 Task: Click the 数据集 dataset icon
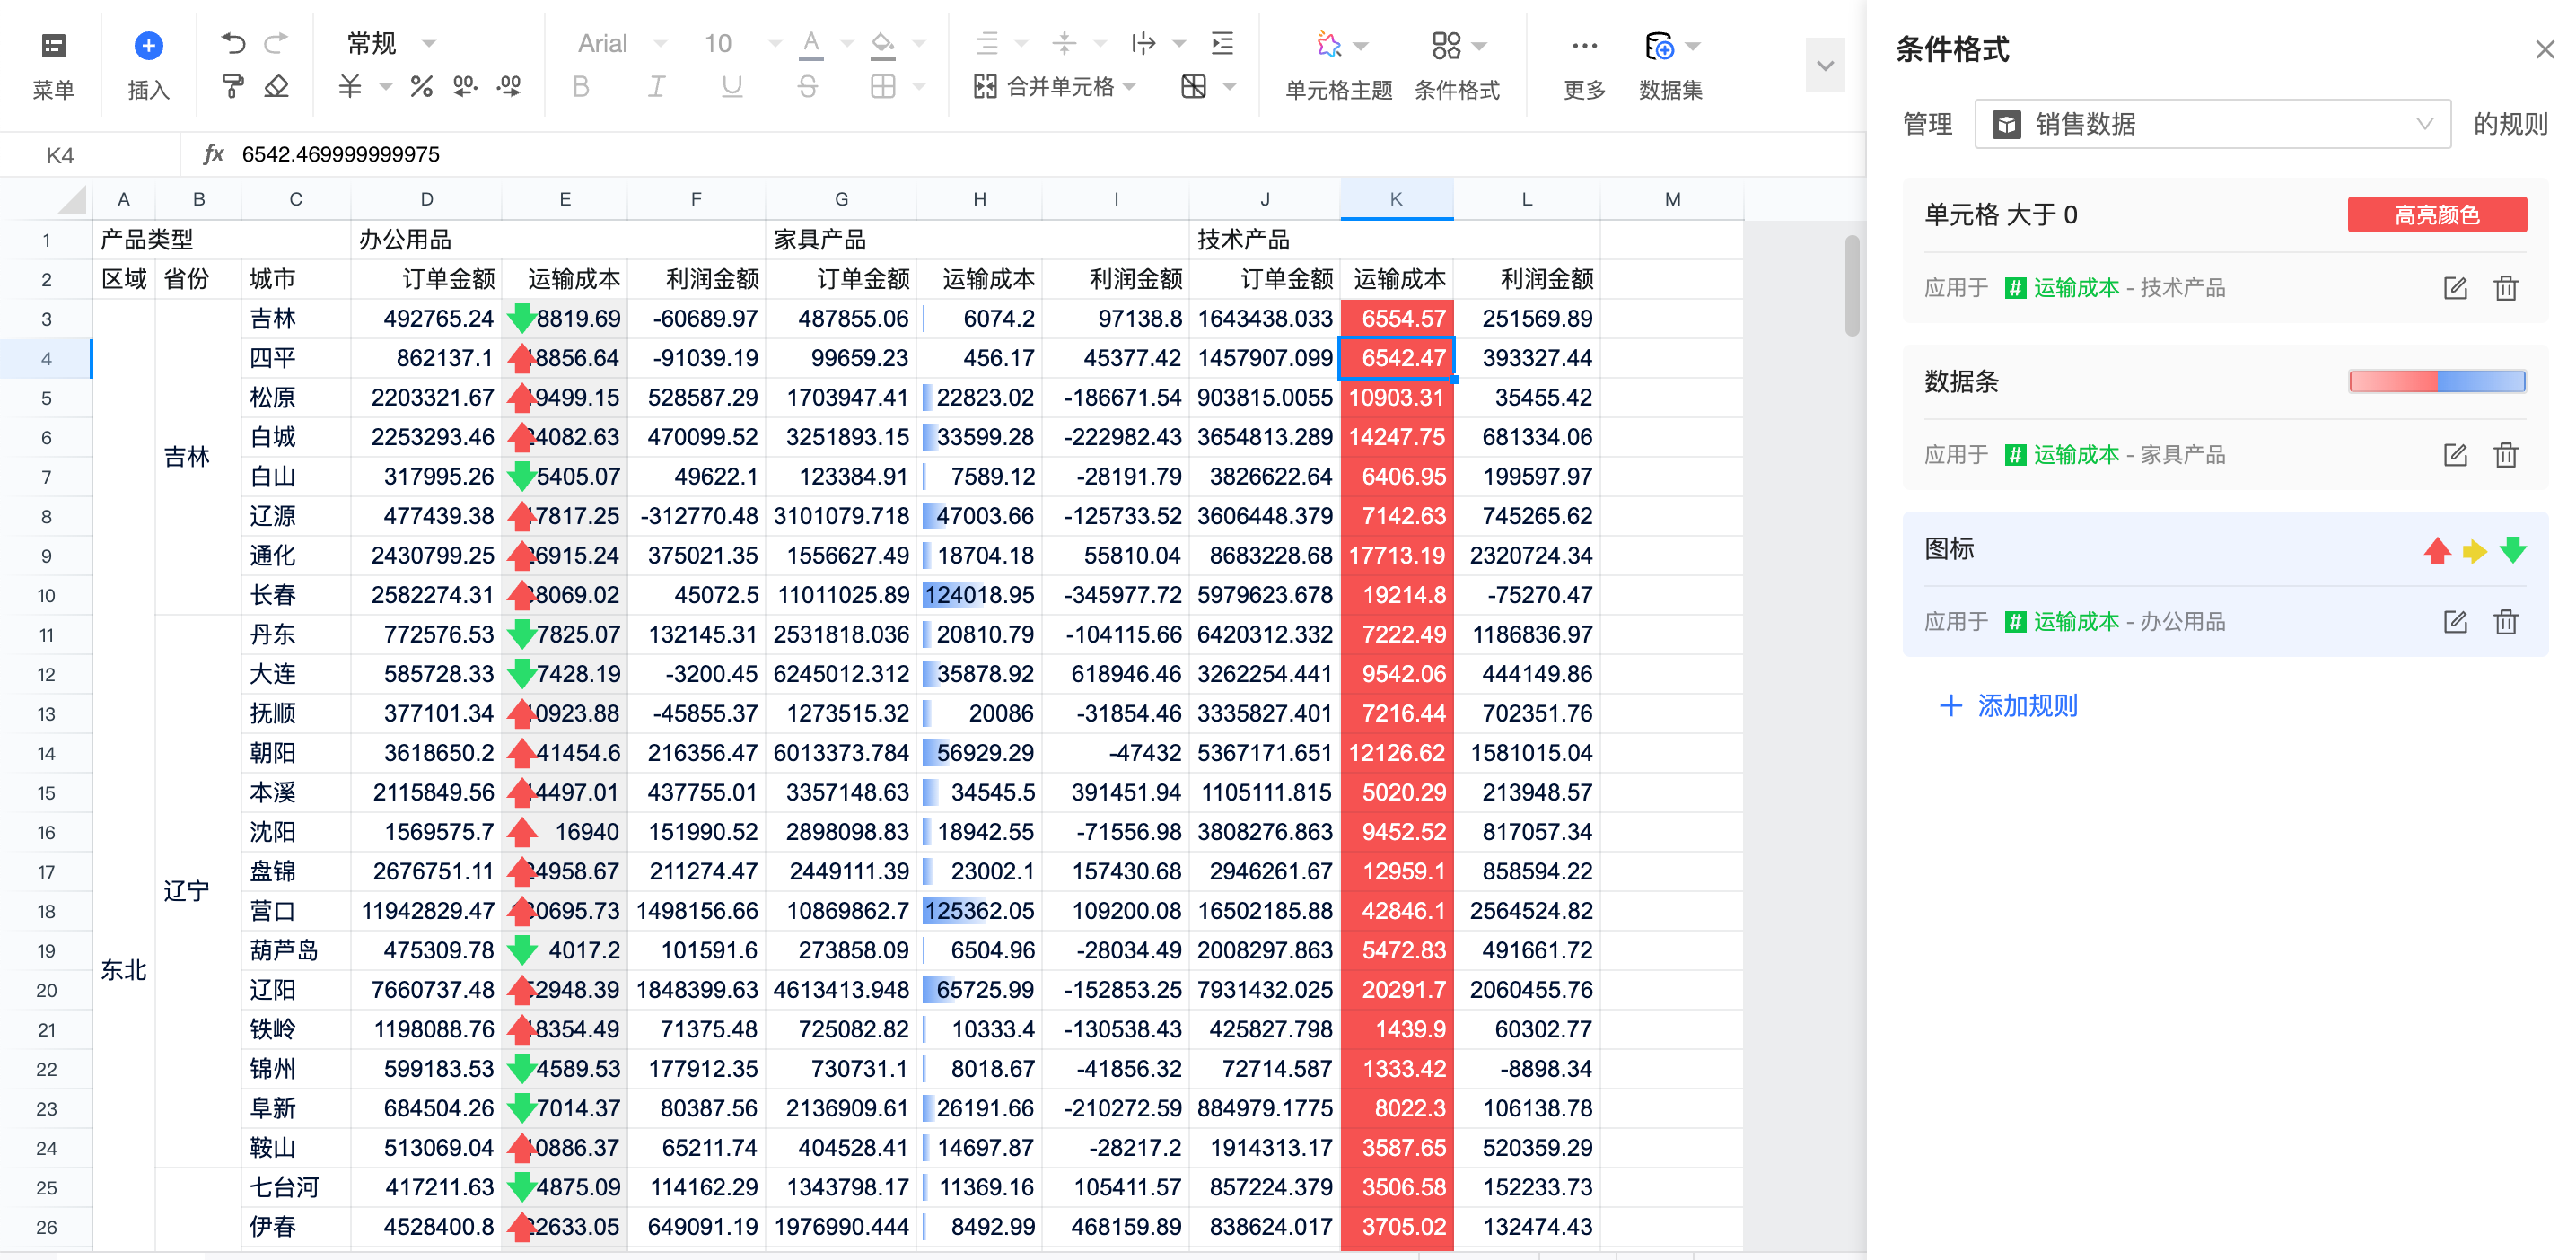1659,45
